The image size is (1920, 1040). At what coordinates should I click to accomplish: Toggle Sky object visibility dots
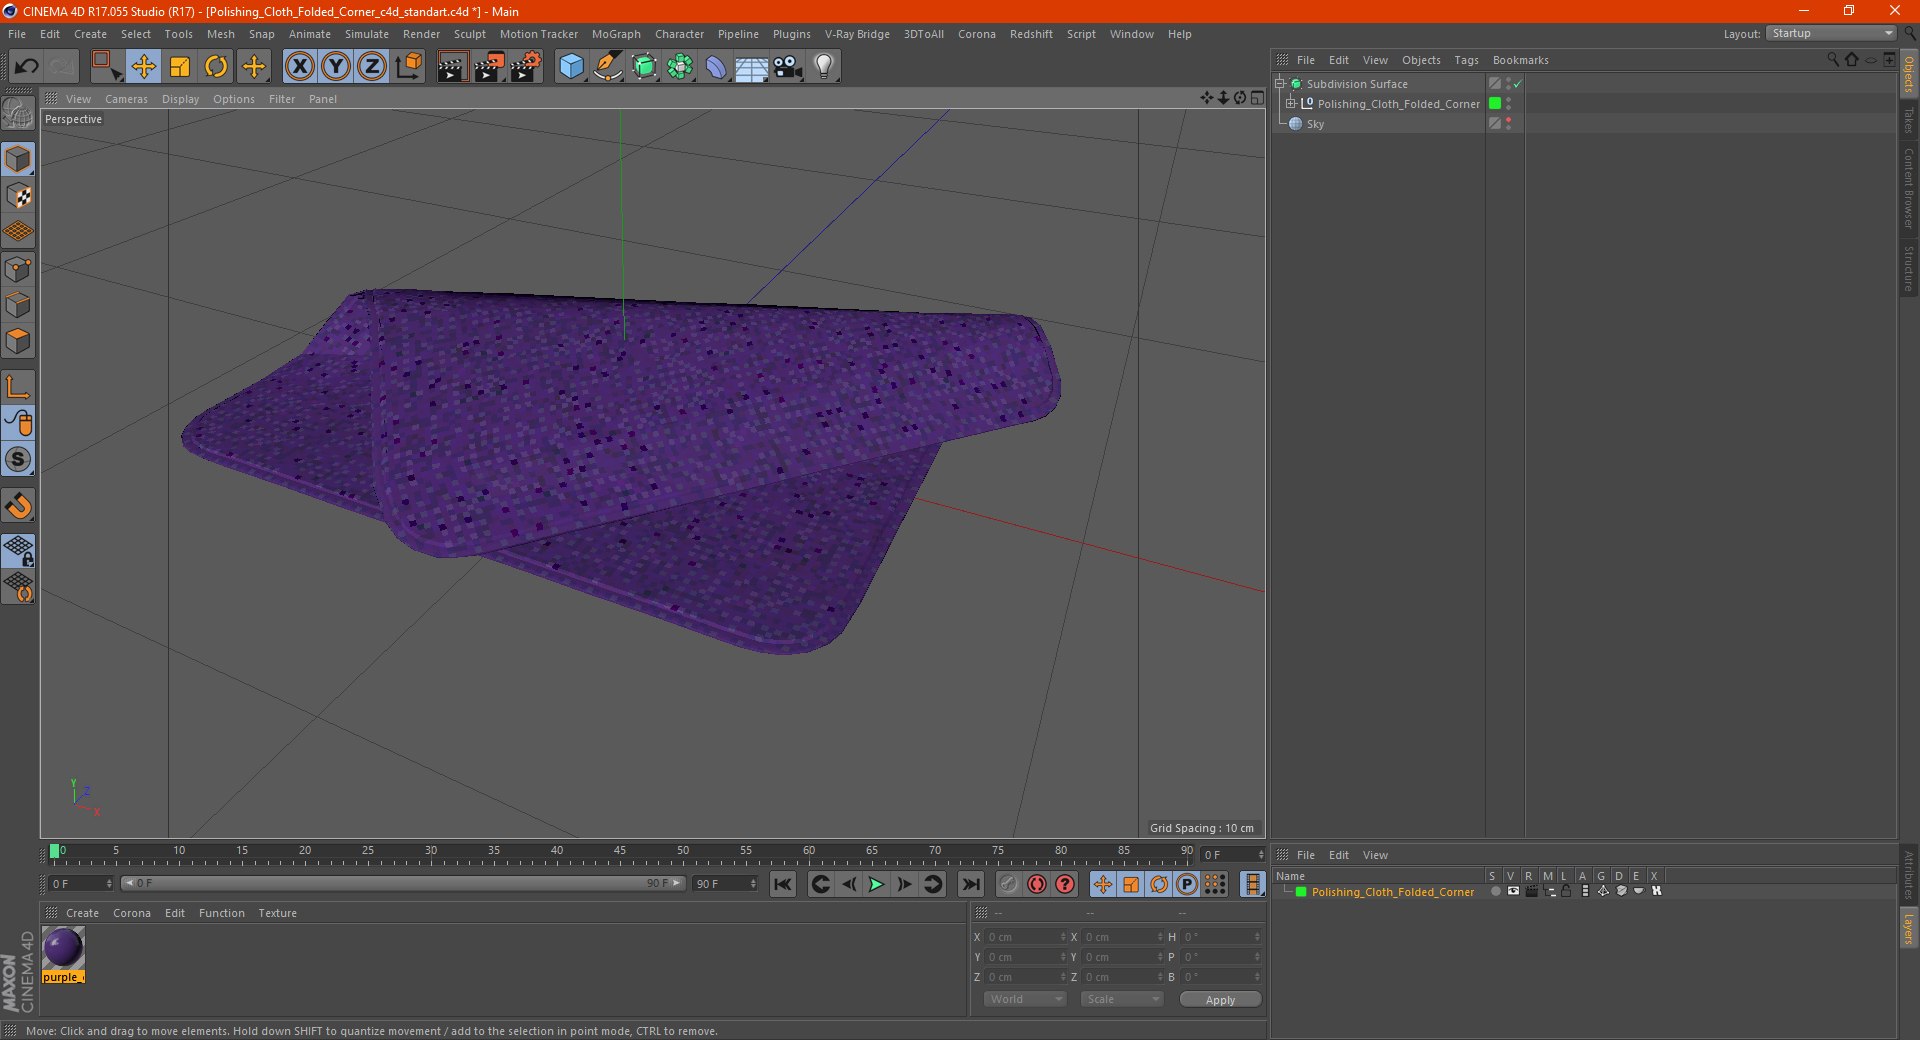(x=1508, y=124)
